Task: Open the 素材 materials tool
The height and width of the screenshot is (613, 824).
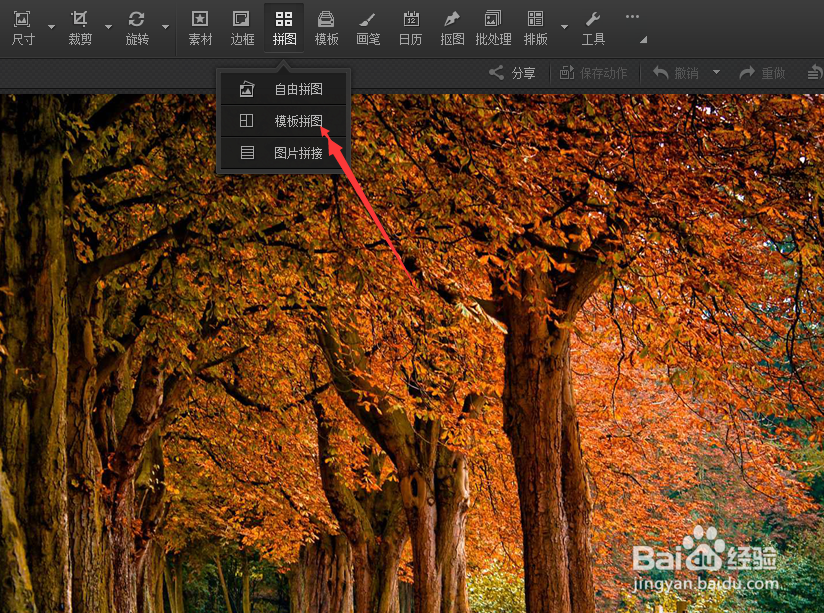Action: click(x=200, y=28)
